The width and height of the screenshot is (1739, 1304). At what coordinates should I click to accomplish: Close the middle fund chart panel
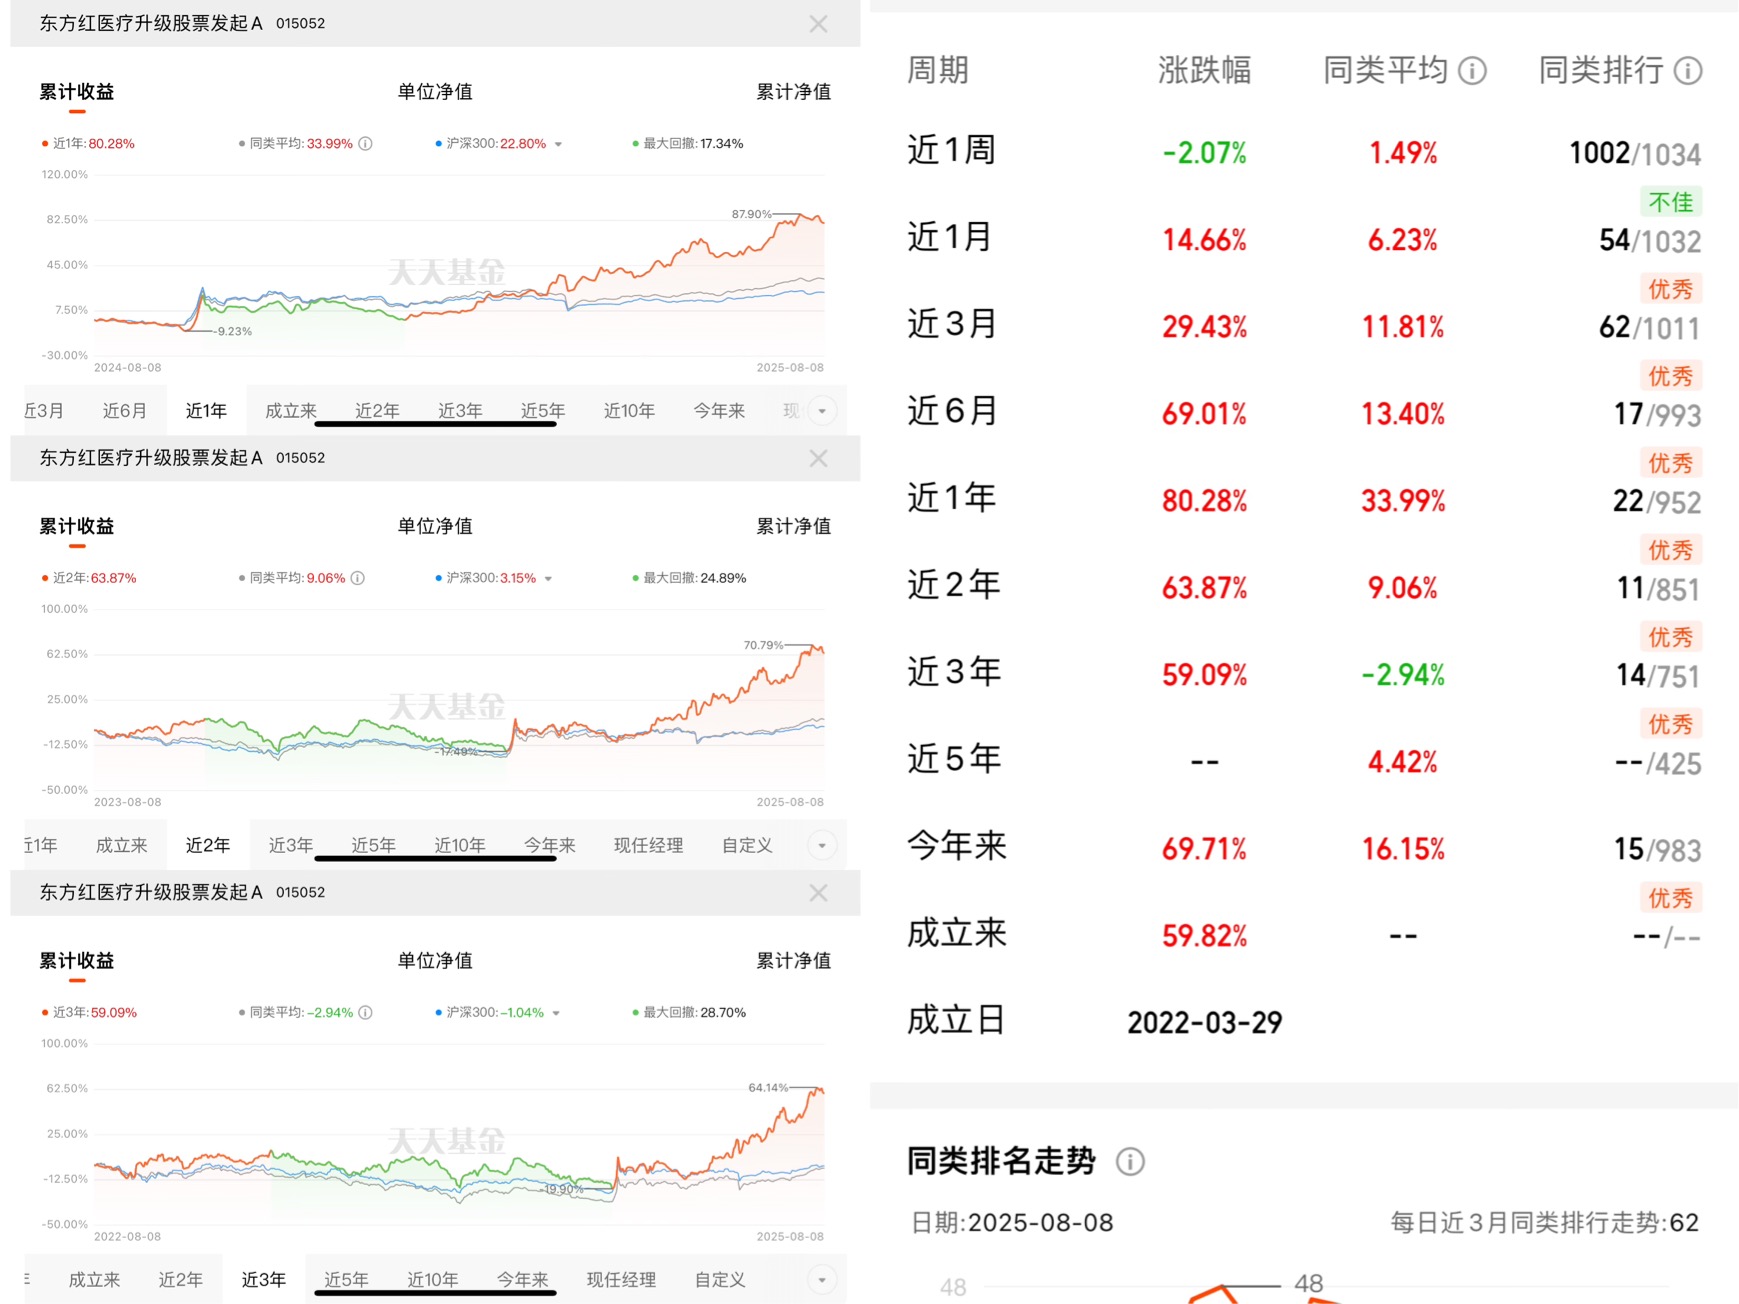point(818,458)
